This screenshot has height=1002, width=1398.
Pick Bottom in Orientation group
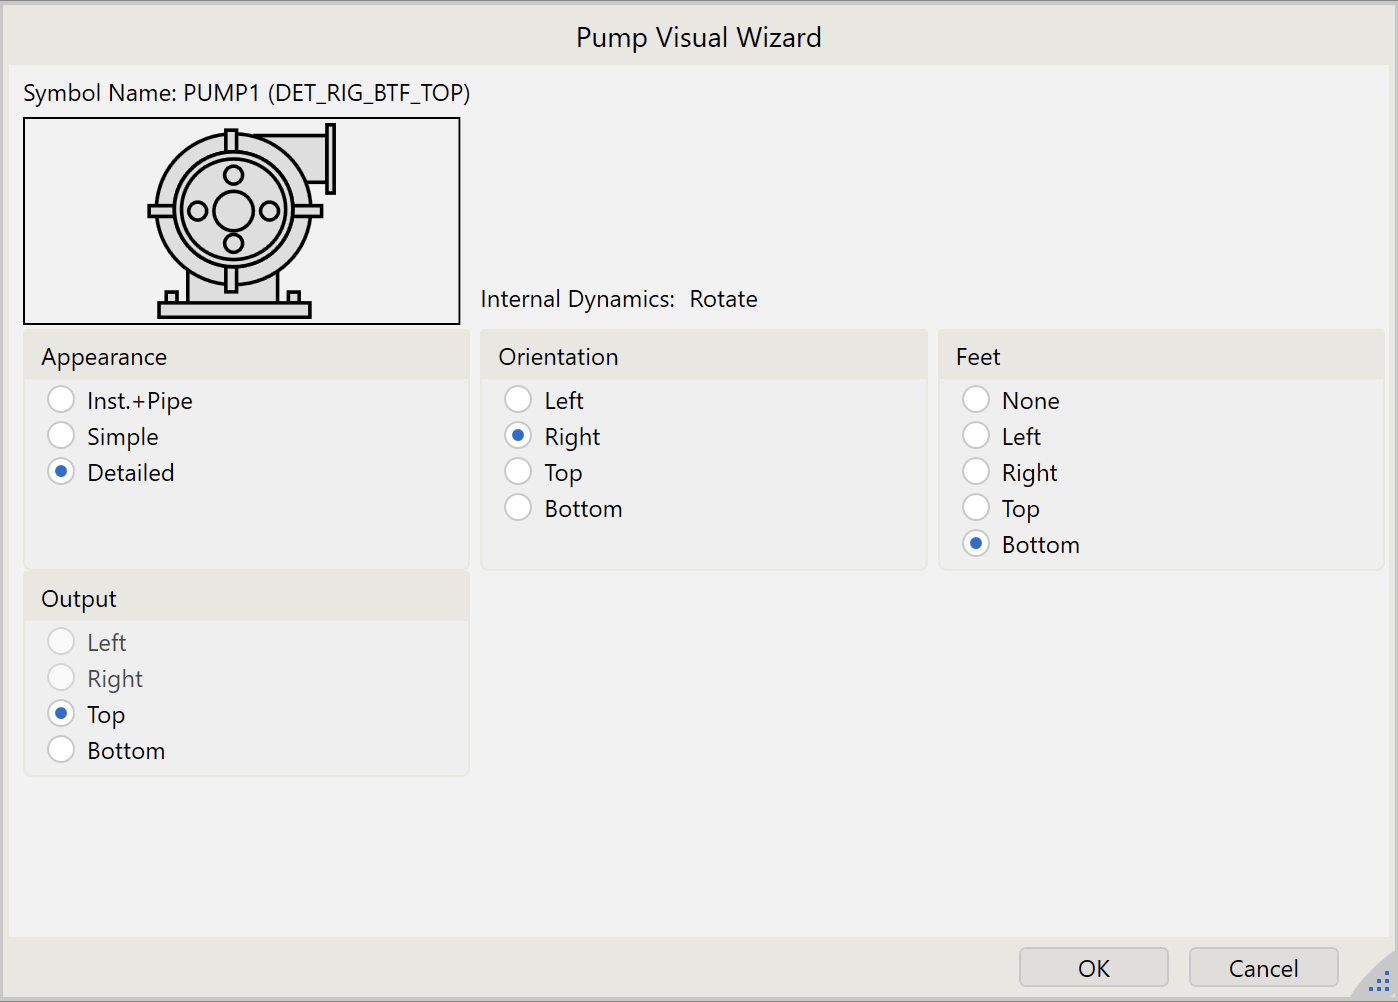coord(518,508)
